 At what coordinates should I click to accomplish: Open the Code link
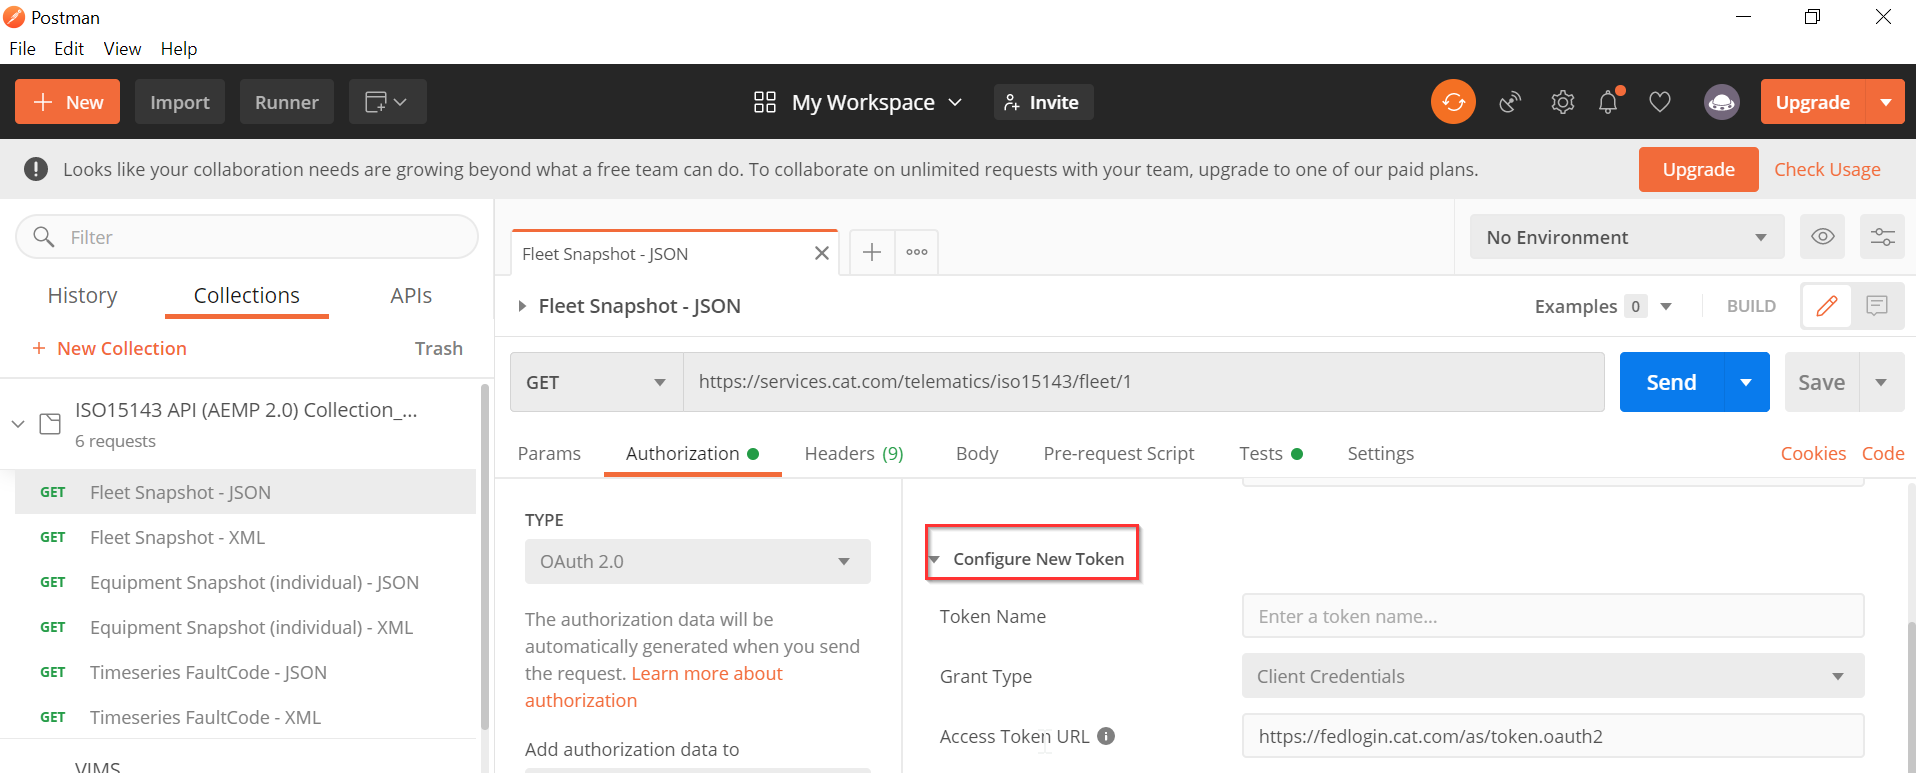[1883, 453]
